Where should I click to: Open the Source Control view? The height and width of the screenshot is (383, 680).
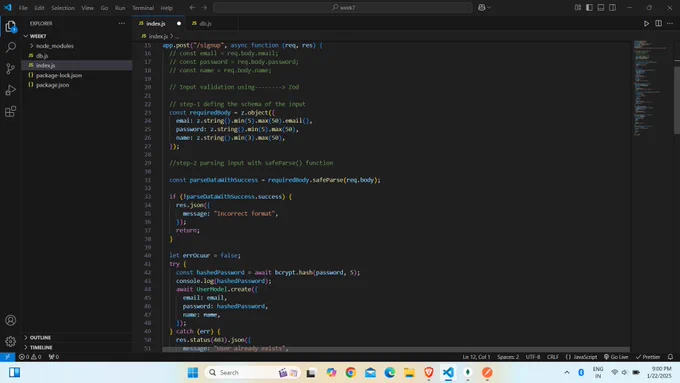[x=10, y=69]
